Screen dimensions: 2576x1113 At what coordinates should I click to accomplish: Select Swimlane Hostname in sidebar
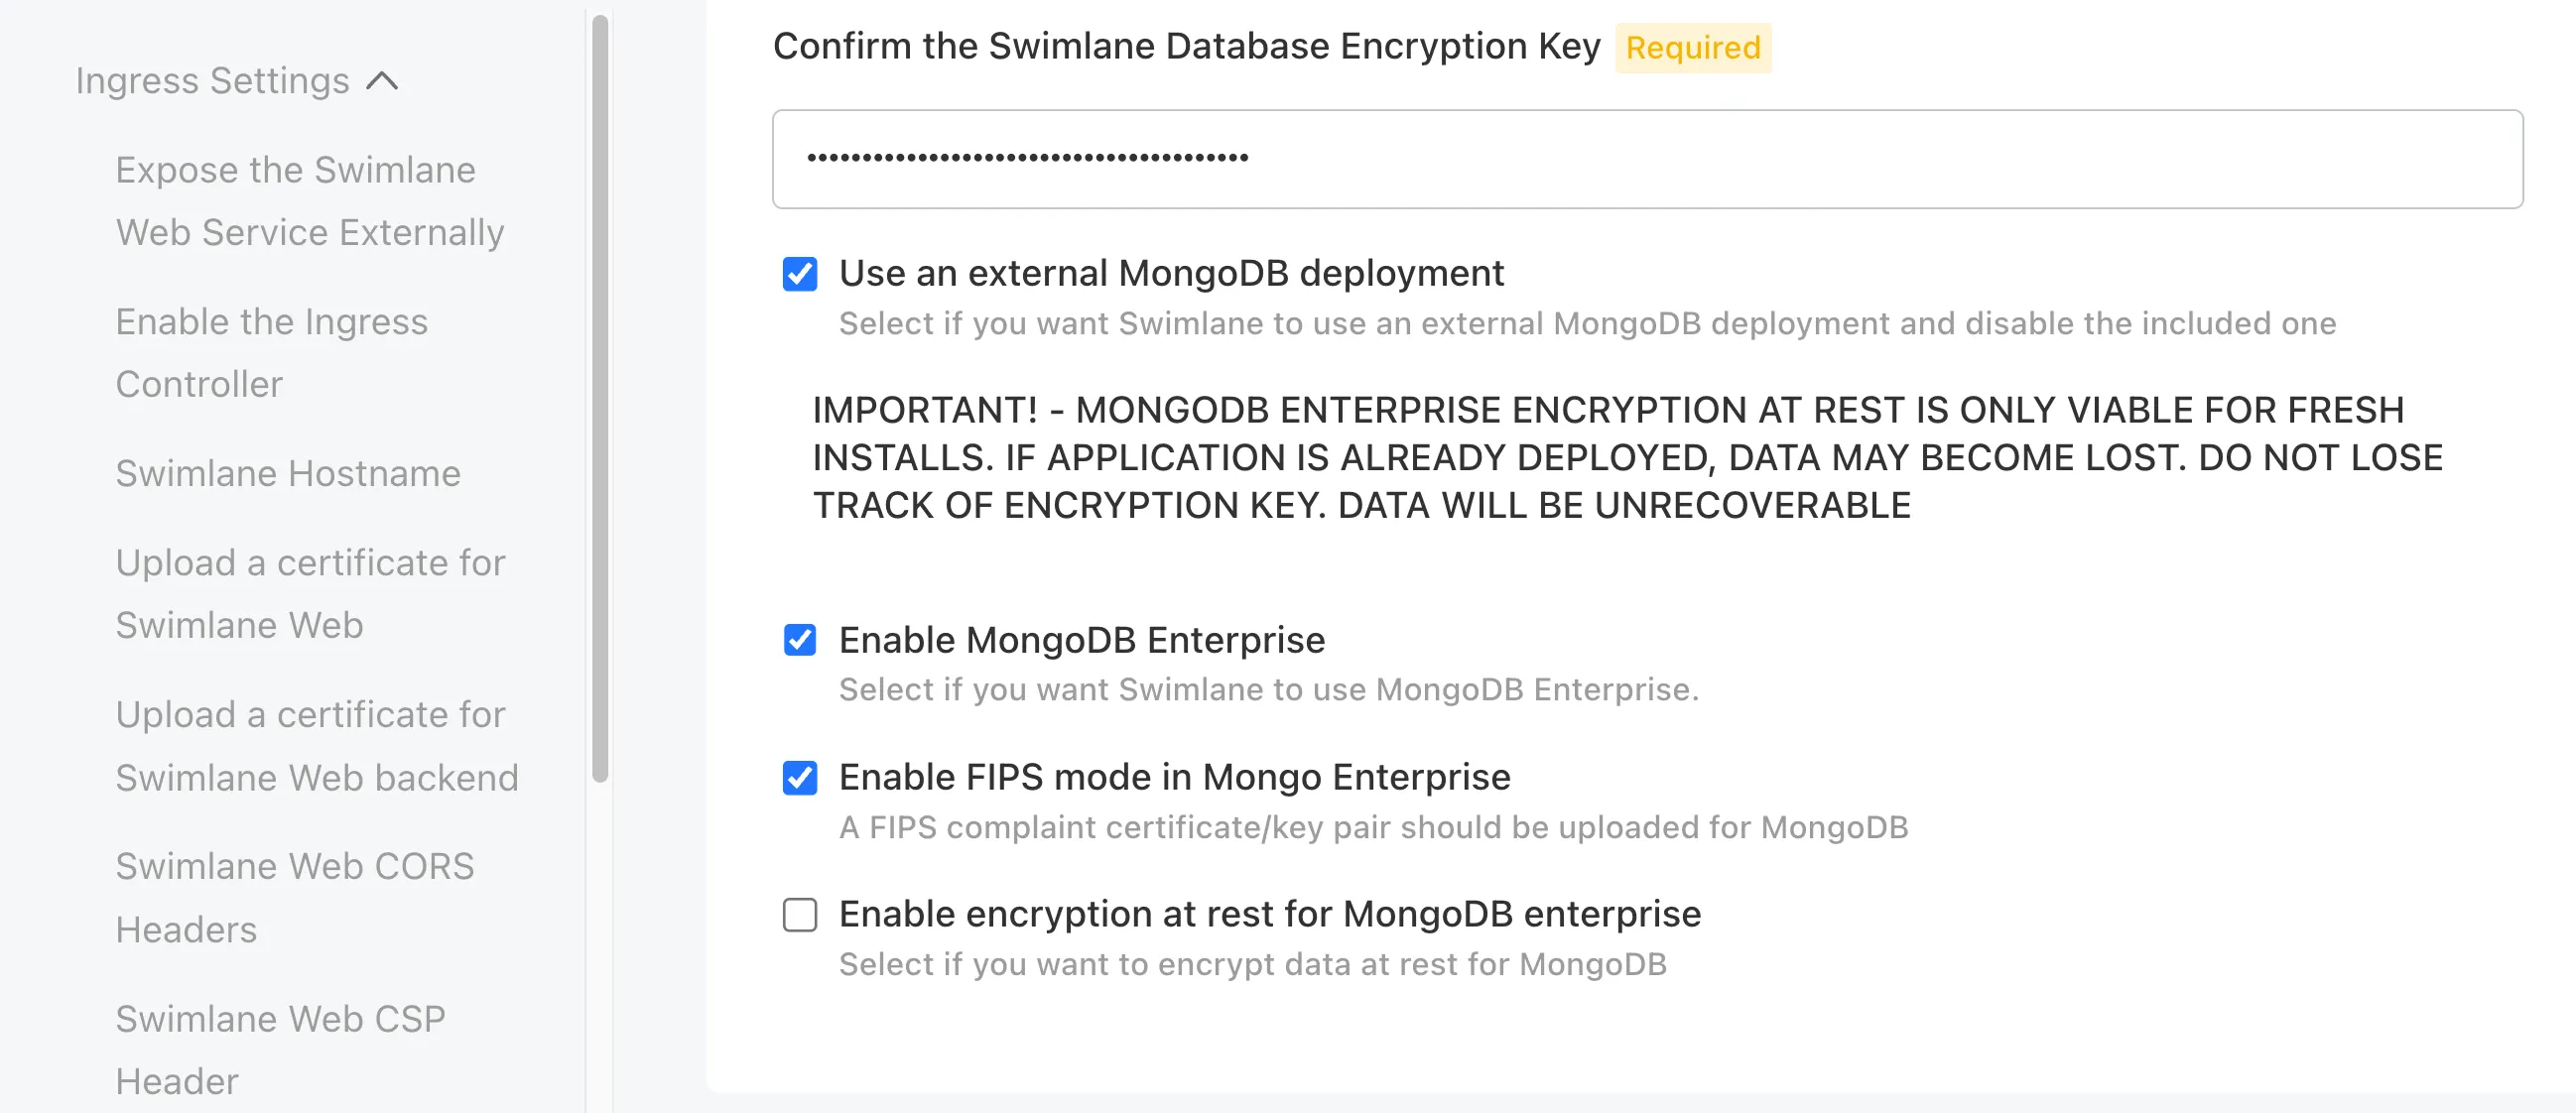coord(288,474)
